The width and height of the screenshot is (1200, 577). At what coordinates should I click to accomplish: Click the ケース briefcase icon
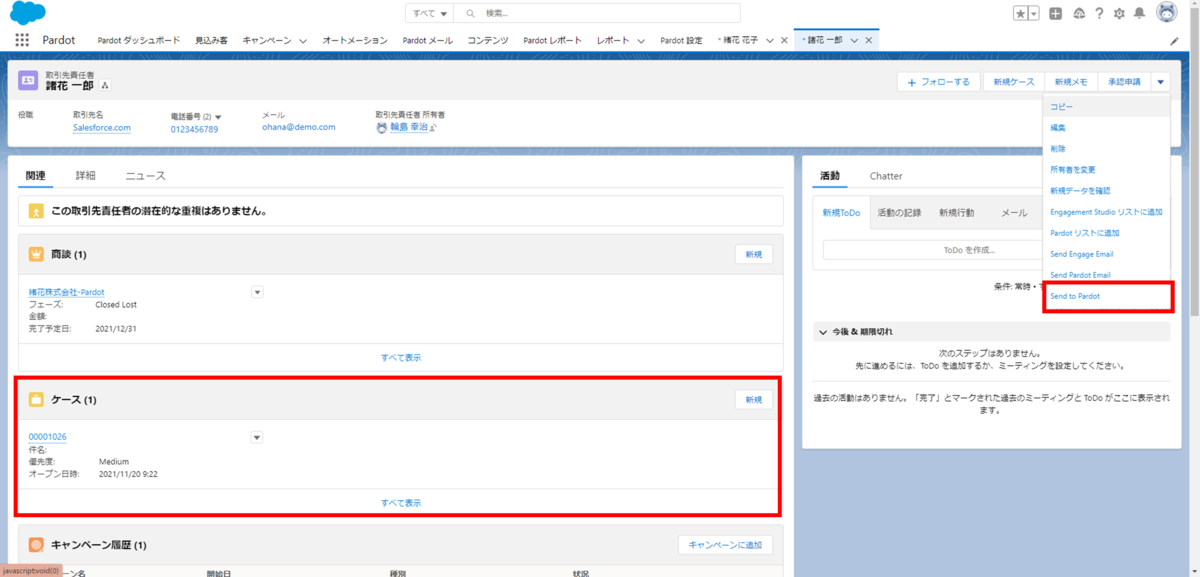[36, 400]
